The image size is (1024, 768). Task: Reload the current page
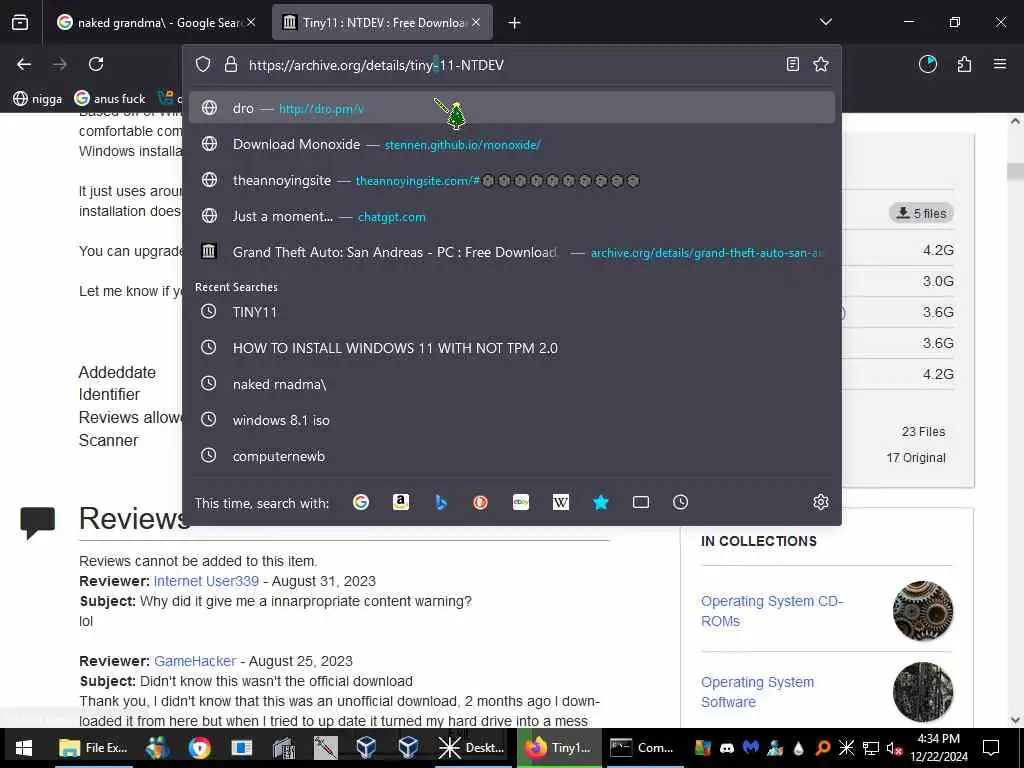[x=96, y=64]
